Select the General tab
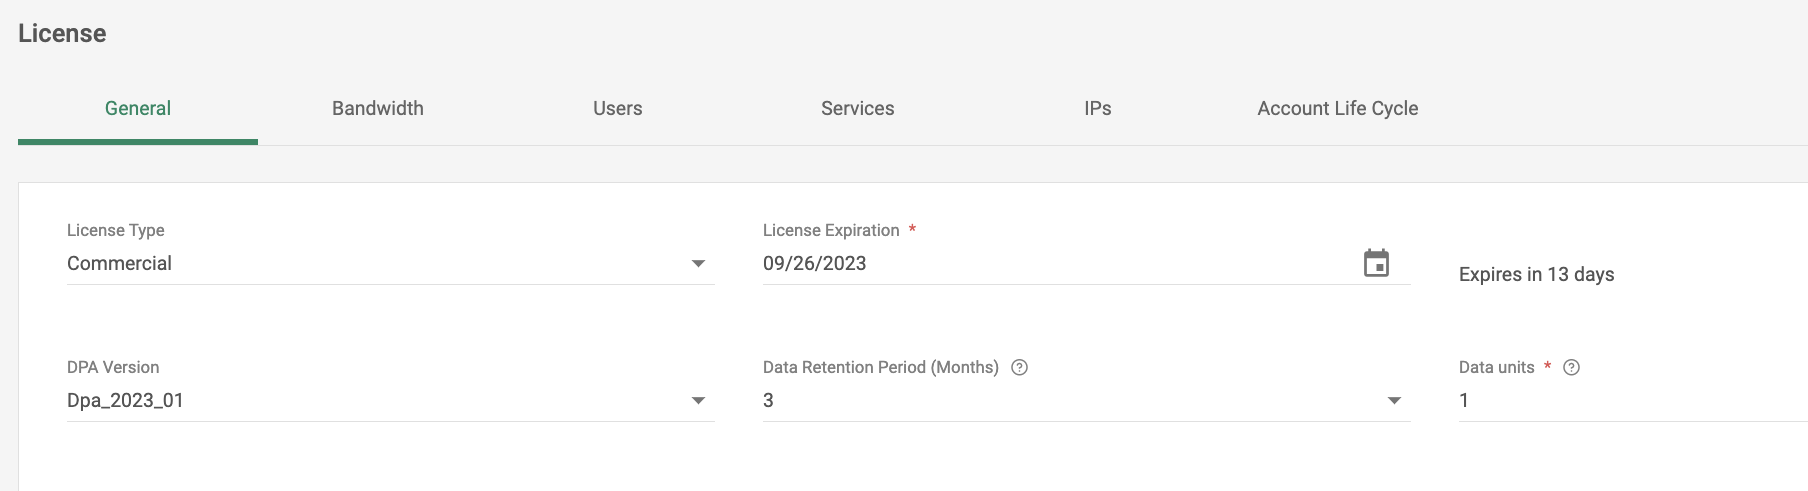 [138, 109]
